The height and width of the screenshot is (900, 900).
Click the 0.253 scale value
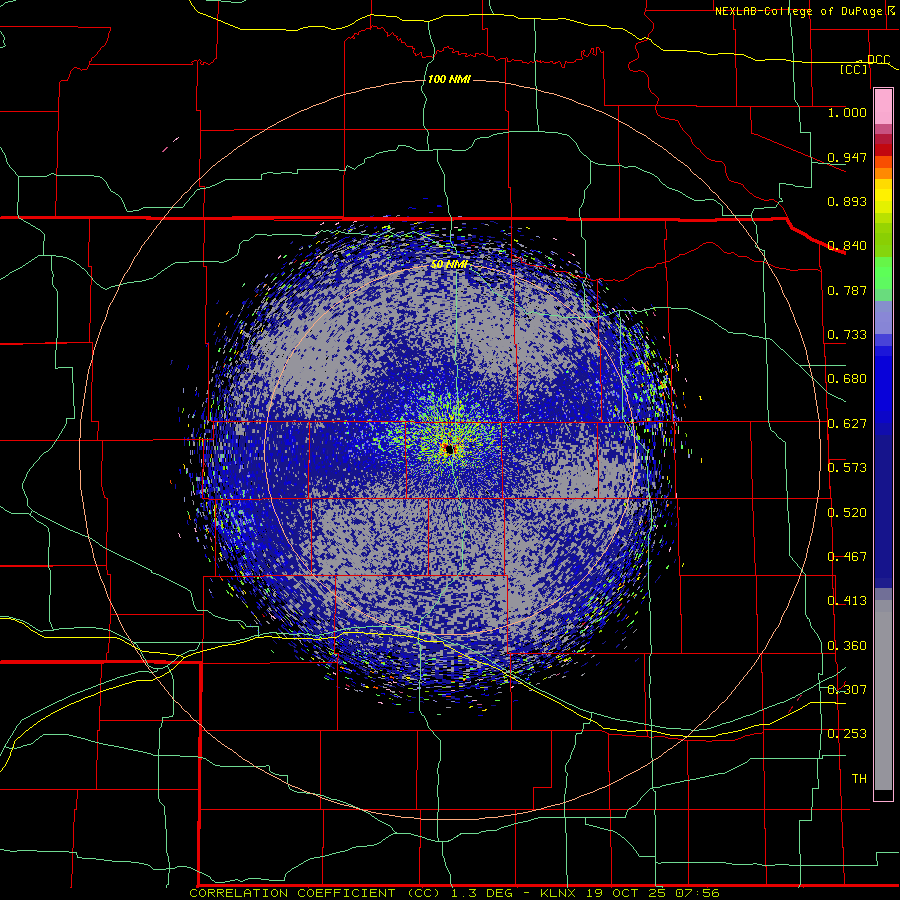click(847, 734)
